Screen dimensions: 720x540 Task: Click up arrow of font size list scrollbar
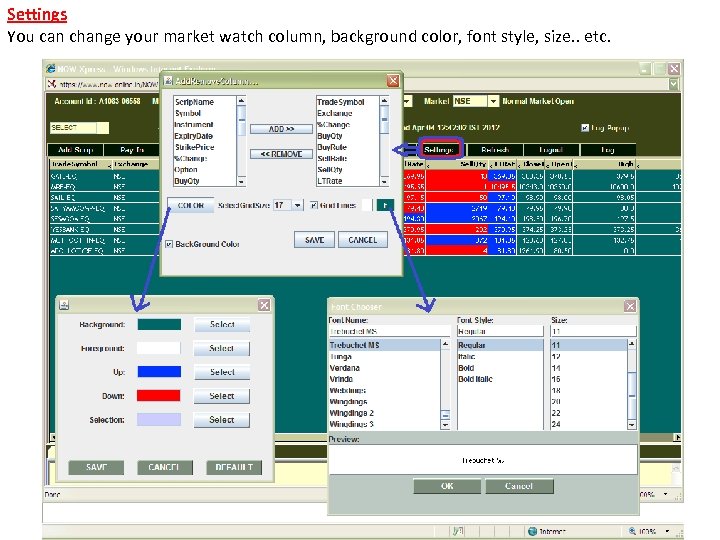point(632,343)
